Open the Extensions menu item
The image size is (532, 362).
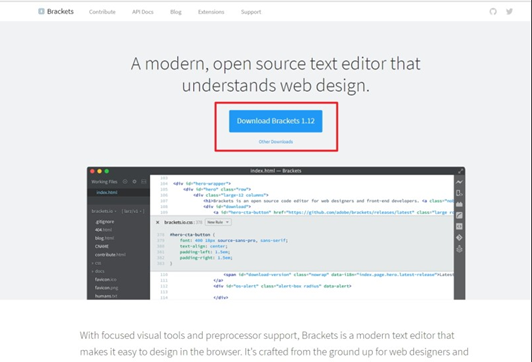click(211, 12)
